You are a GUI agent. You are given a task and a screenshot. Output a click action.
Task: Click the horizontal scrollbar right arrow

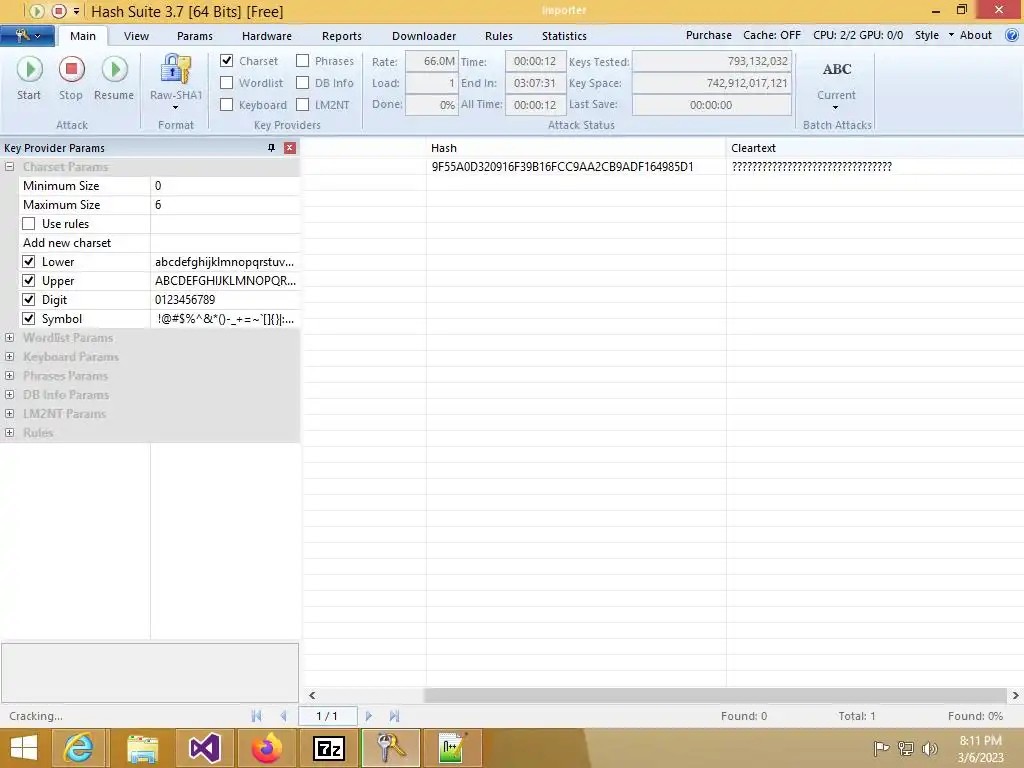[1016, 696]
